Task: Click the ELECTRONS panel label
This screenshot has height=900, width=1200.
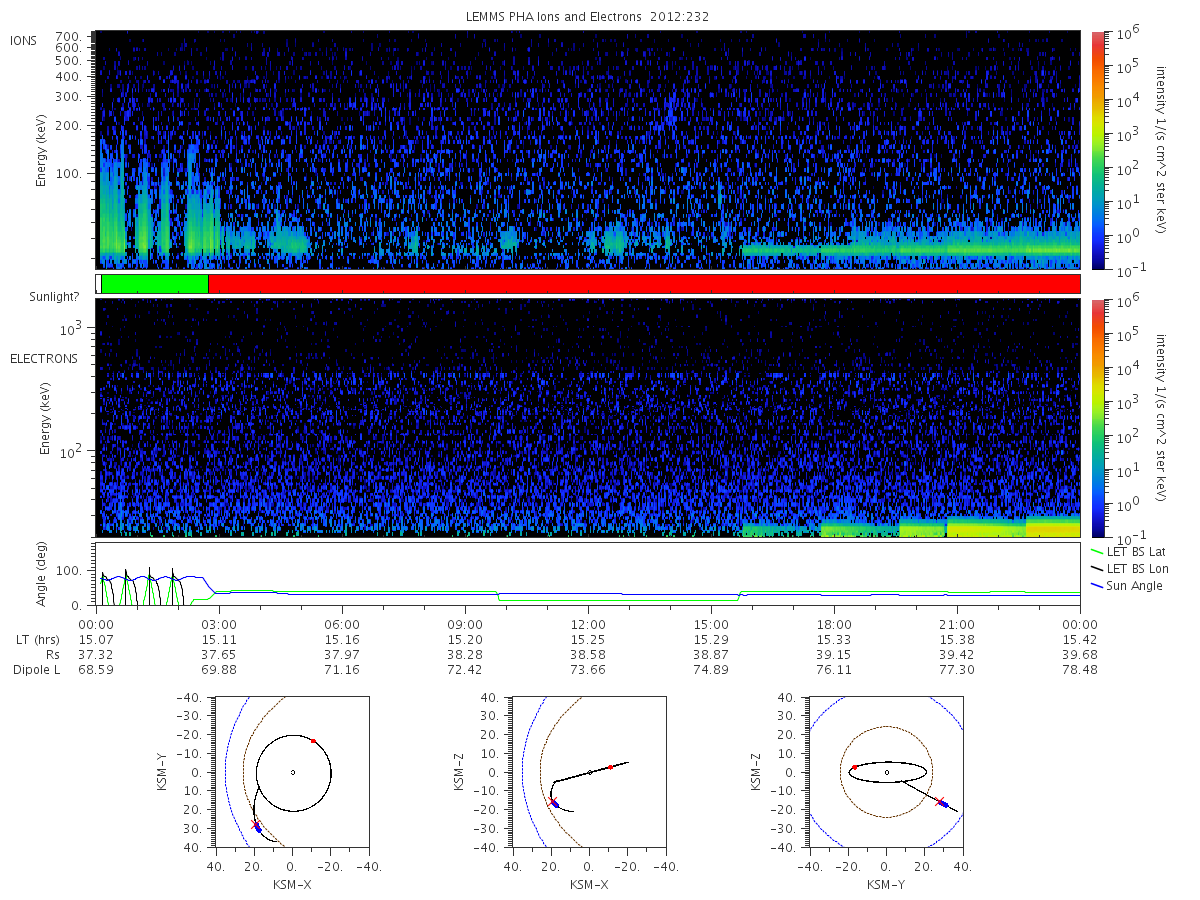Action: pos(43,358)
